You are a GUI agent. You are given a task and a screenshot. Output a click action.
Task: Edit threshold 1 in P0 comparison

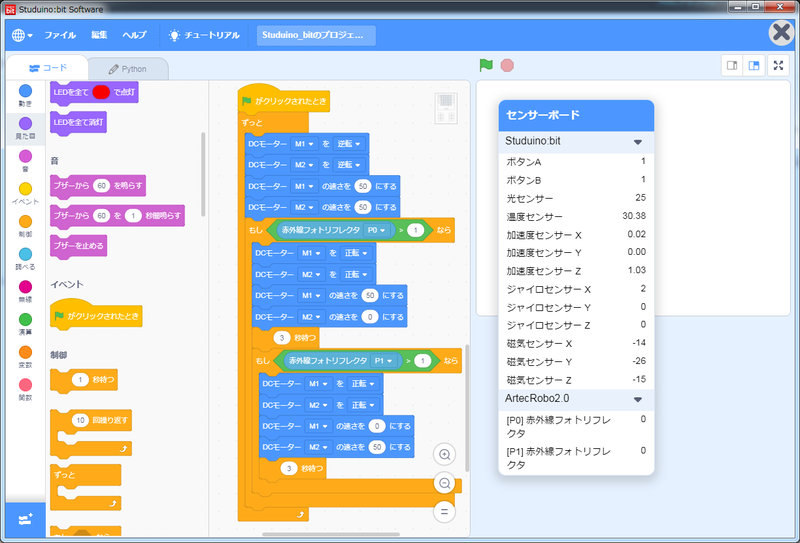tap(416, 230)
